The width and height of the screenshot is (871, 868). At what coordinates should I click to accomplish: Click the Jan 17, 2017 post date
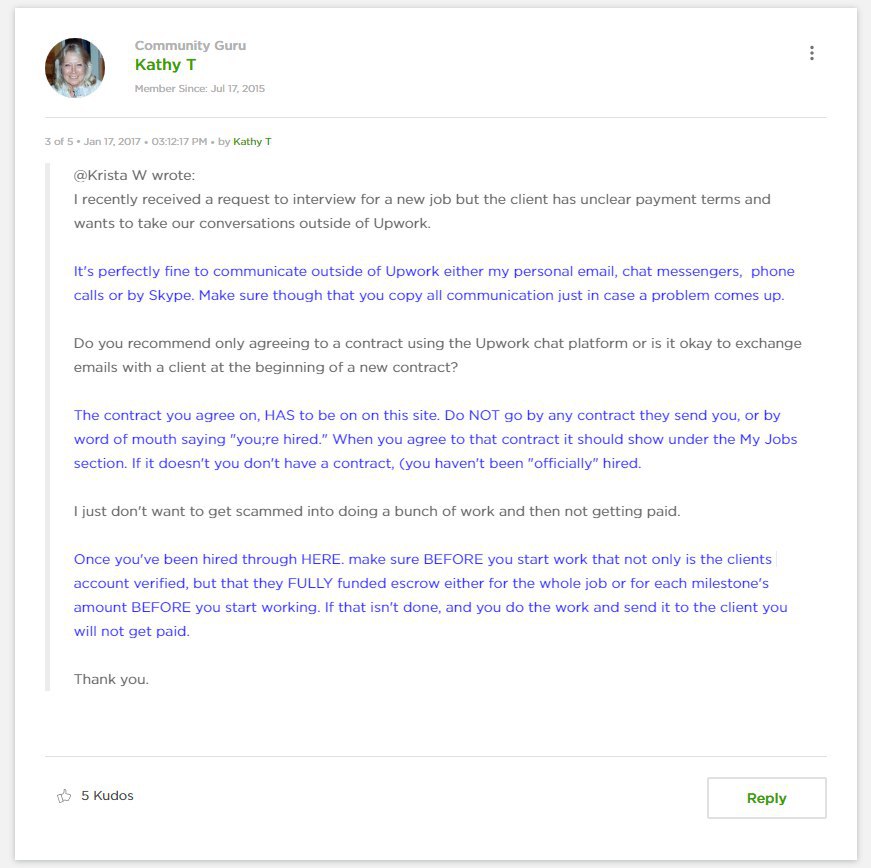coord(112,142)
